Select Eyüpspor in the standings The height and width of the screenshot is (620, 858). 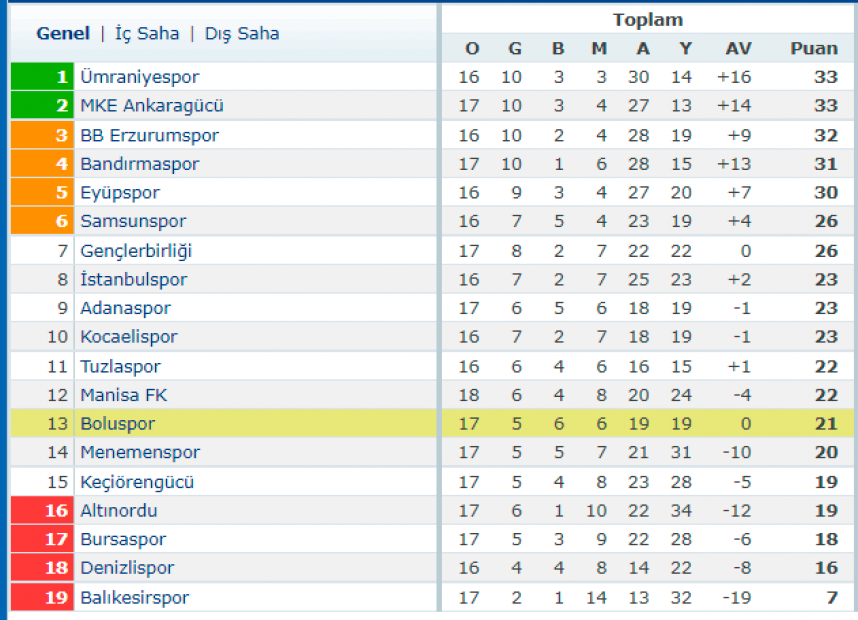click(x=120, y=193)
